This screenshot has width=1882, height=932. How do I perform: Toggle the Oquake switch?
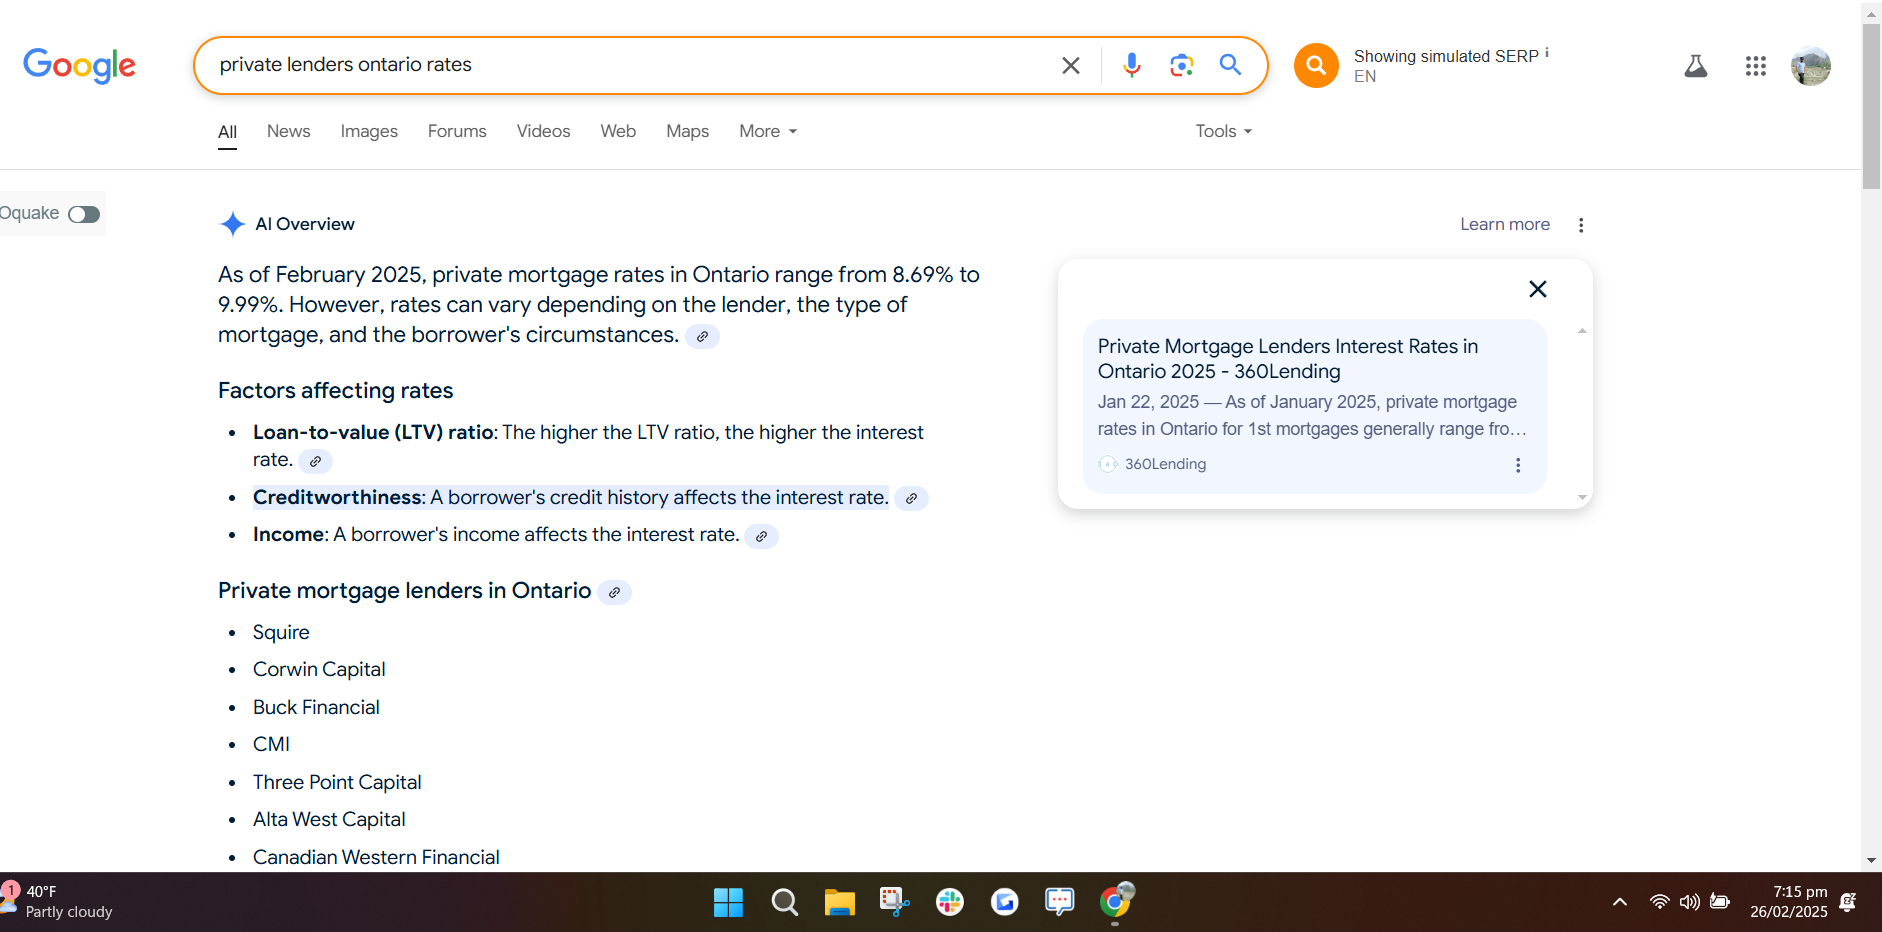(x=84, y=214)
